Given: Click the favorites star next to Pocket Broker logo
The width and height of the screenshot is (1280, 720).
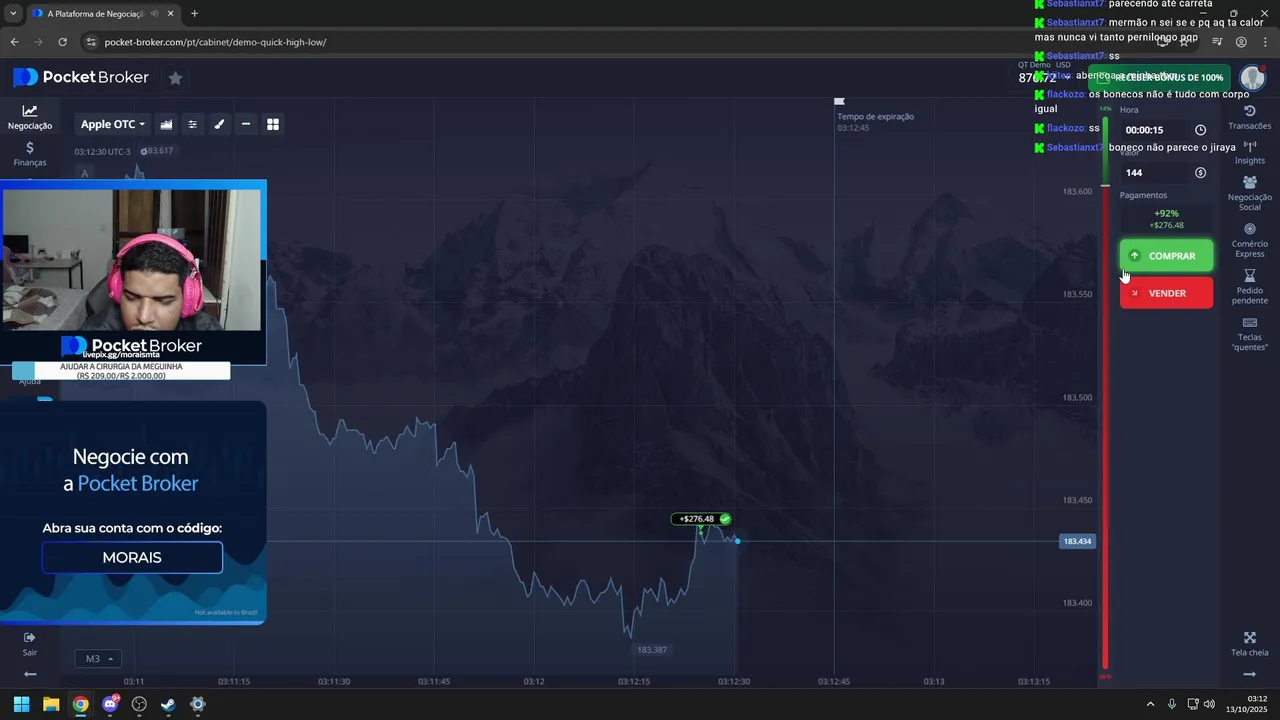Looking at the screenshot, I should pyautogui.click(x=175, y=78).
